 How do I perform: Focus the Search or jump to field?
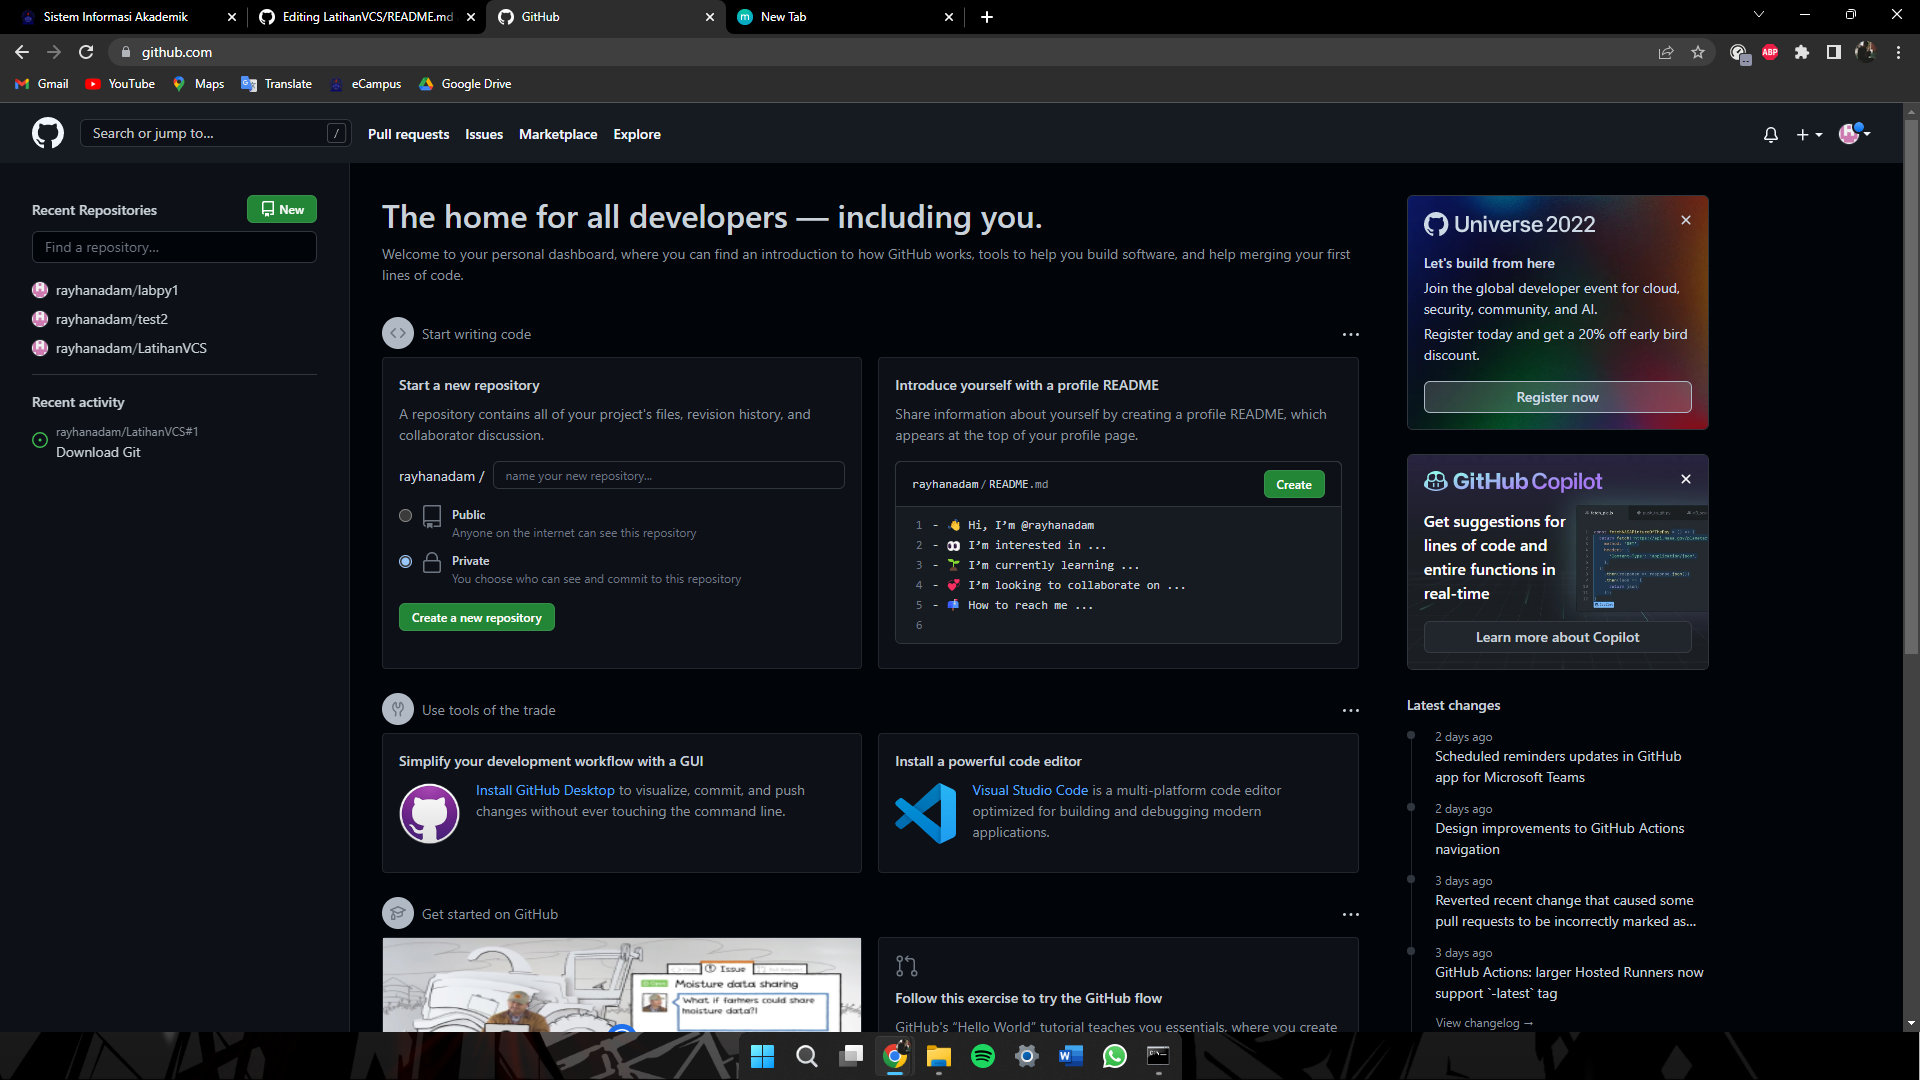215,133
